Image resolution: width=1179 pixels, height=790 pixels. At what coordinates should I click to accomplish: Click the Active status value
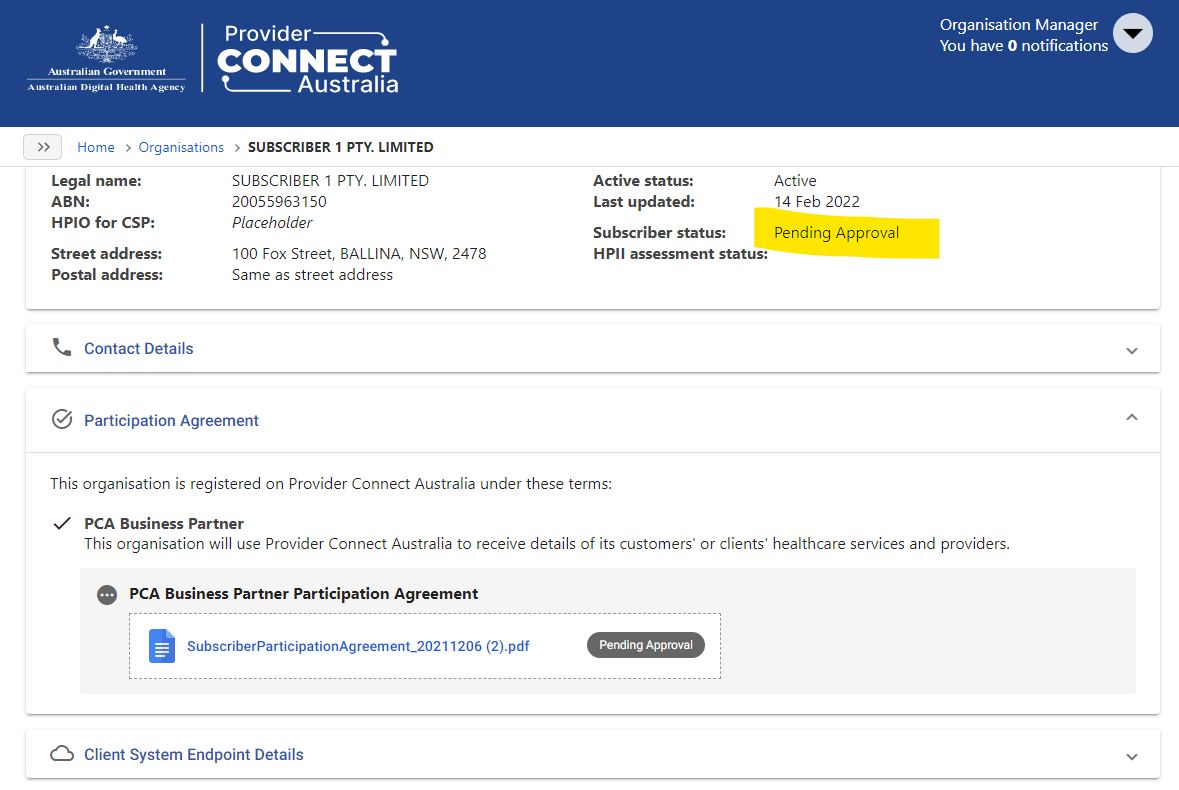pyautogui.click(x=795, y=180)
